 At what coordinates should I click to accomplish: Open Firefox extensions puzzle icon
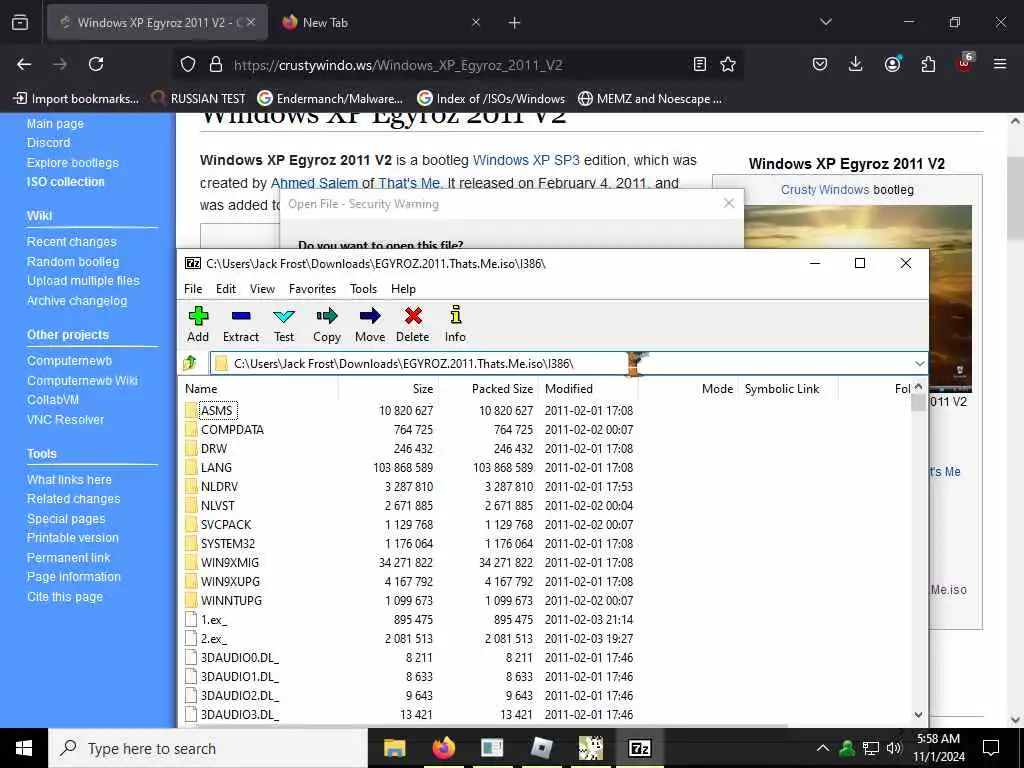(928, 64)
